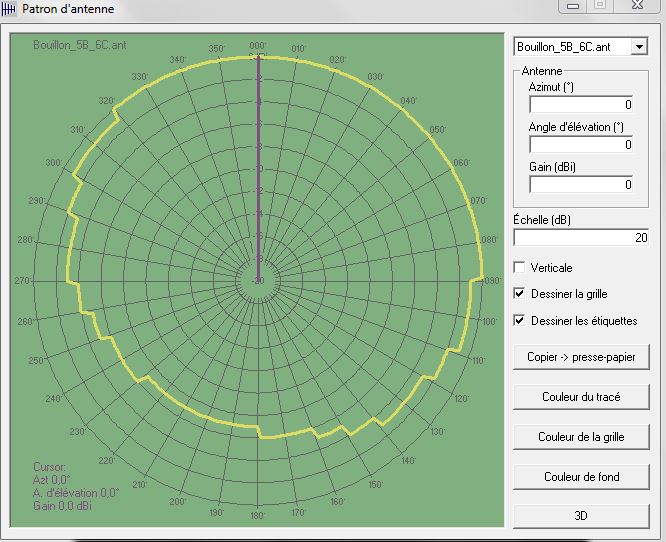666x542 pixels.
Task: Open the Bouillon_5B_6C.ant antenna file dropdown
Action: (639, 47)
